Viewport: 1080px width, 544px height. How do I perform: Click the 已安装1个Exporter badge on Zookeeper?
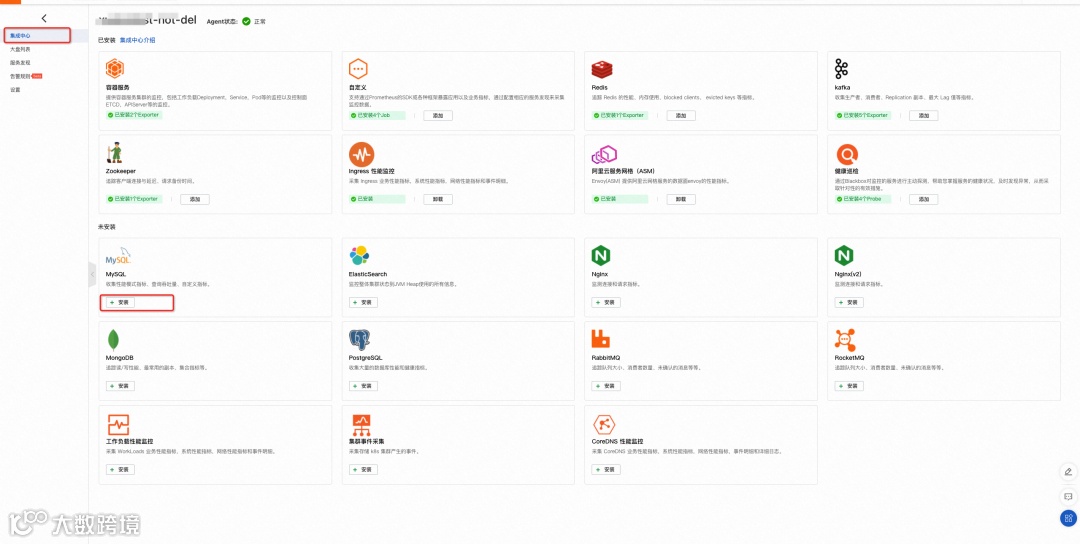click(x=134, y=199)
